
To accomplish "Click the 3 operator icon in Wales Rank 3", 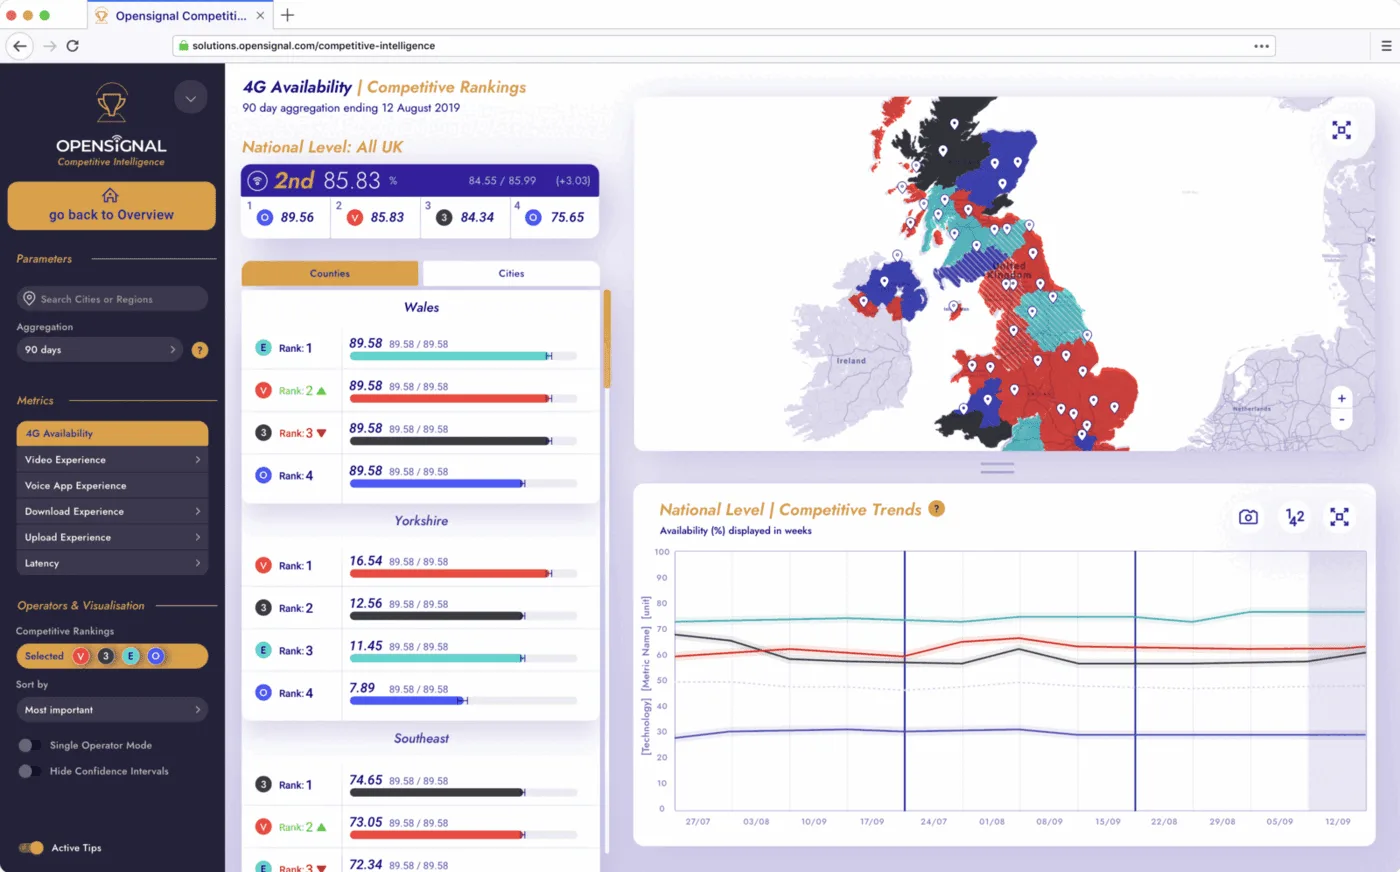I will click(x=263, y=433).
